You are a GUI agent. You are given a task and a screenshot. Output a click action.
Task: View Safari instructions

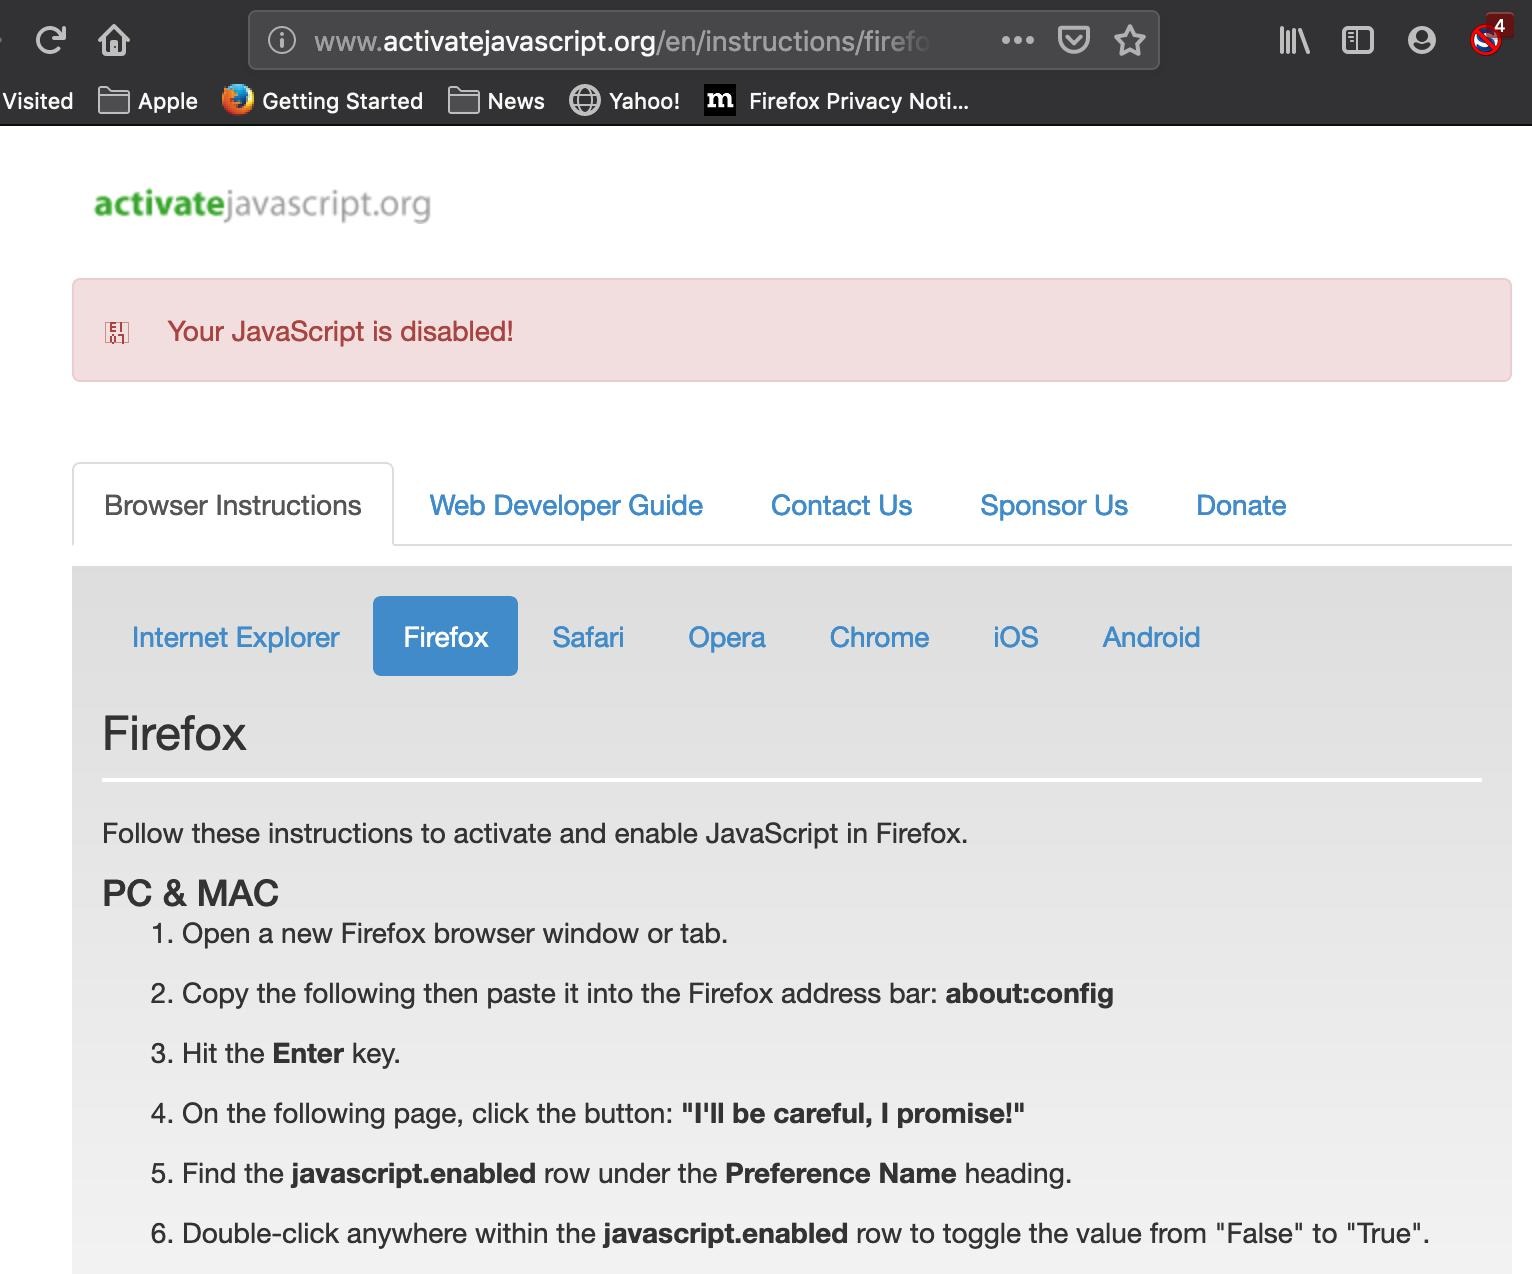[x=588, y=637]
